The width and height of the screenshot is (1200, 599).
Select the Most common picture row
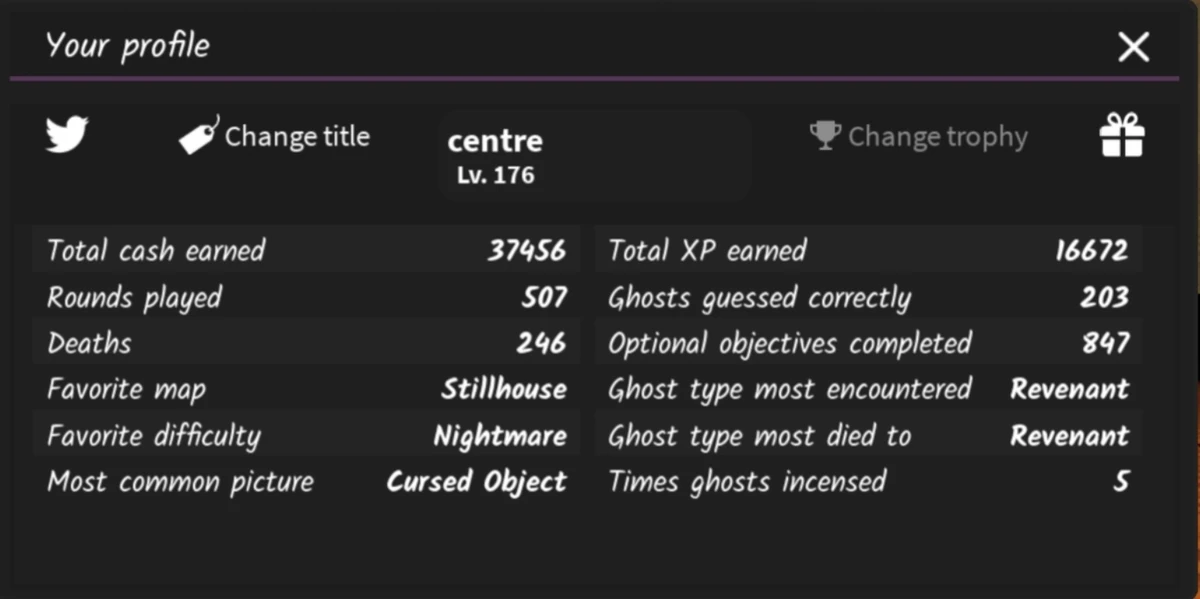306,482
